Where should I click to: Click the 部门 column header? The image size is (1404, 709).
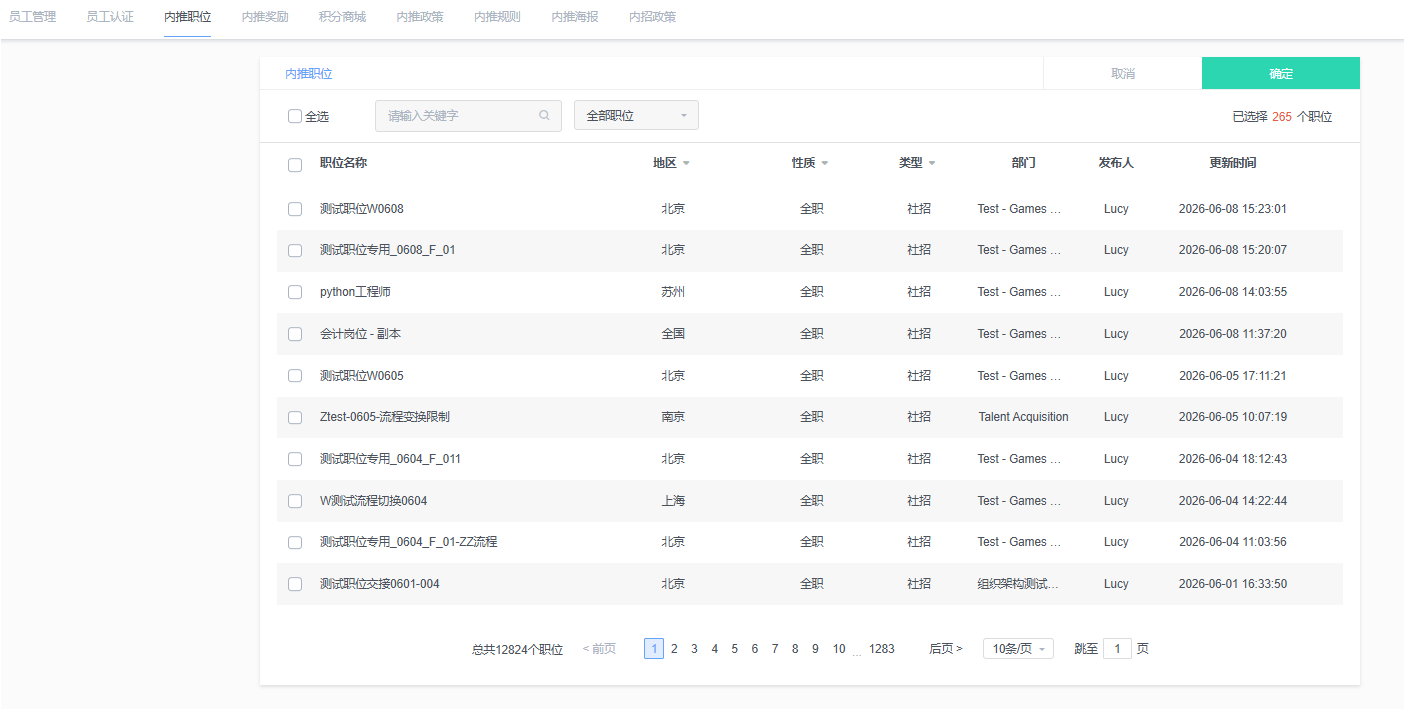pyautogui.click(x=1023, y=163)
